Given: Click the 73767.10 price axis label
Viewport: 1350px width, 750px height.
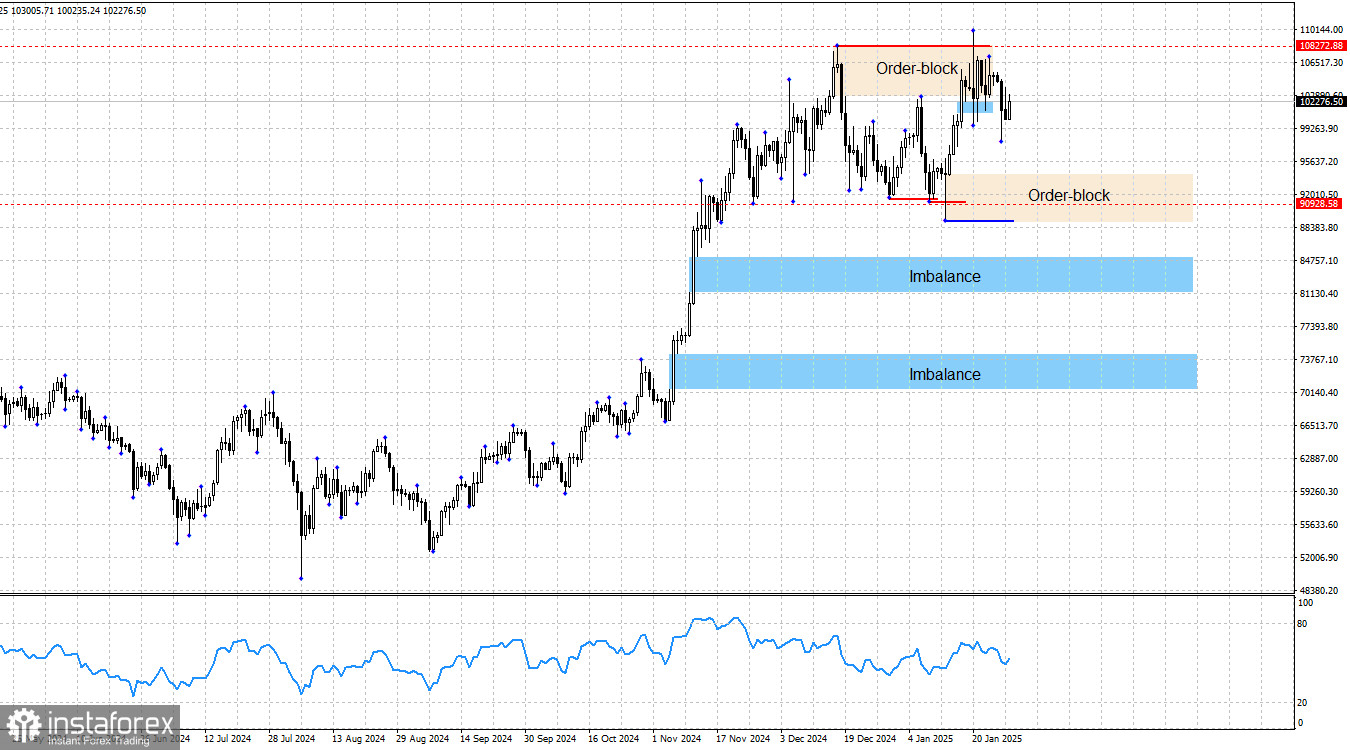Looking at the screenshot, I should [1320, 360].
